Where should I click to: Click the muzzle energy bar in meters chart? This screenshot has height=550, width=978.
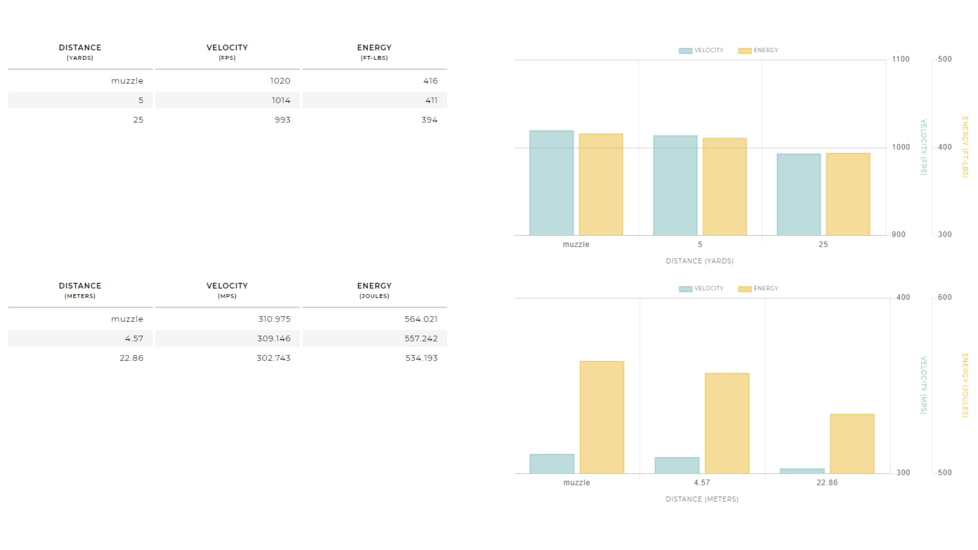click(x=601, y=417)
